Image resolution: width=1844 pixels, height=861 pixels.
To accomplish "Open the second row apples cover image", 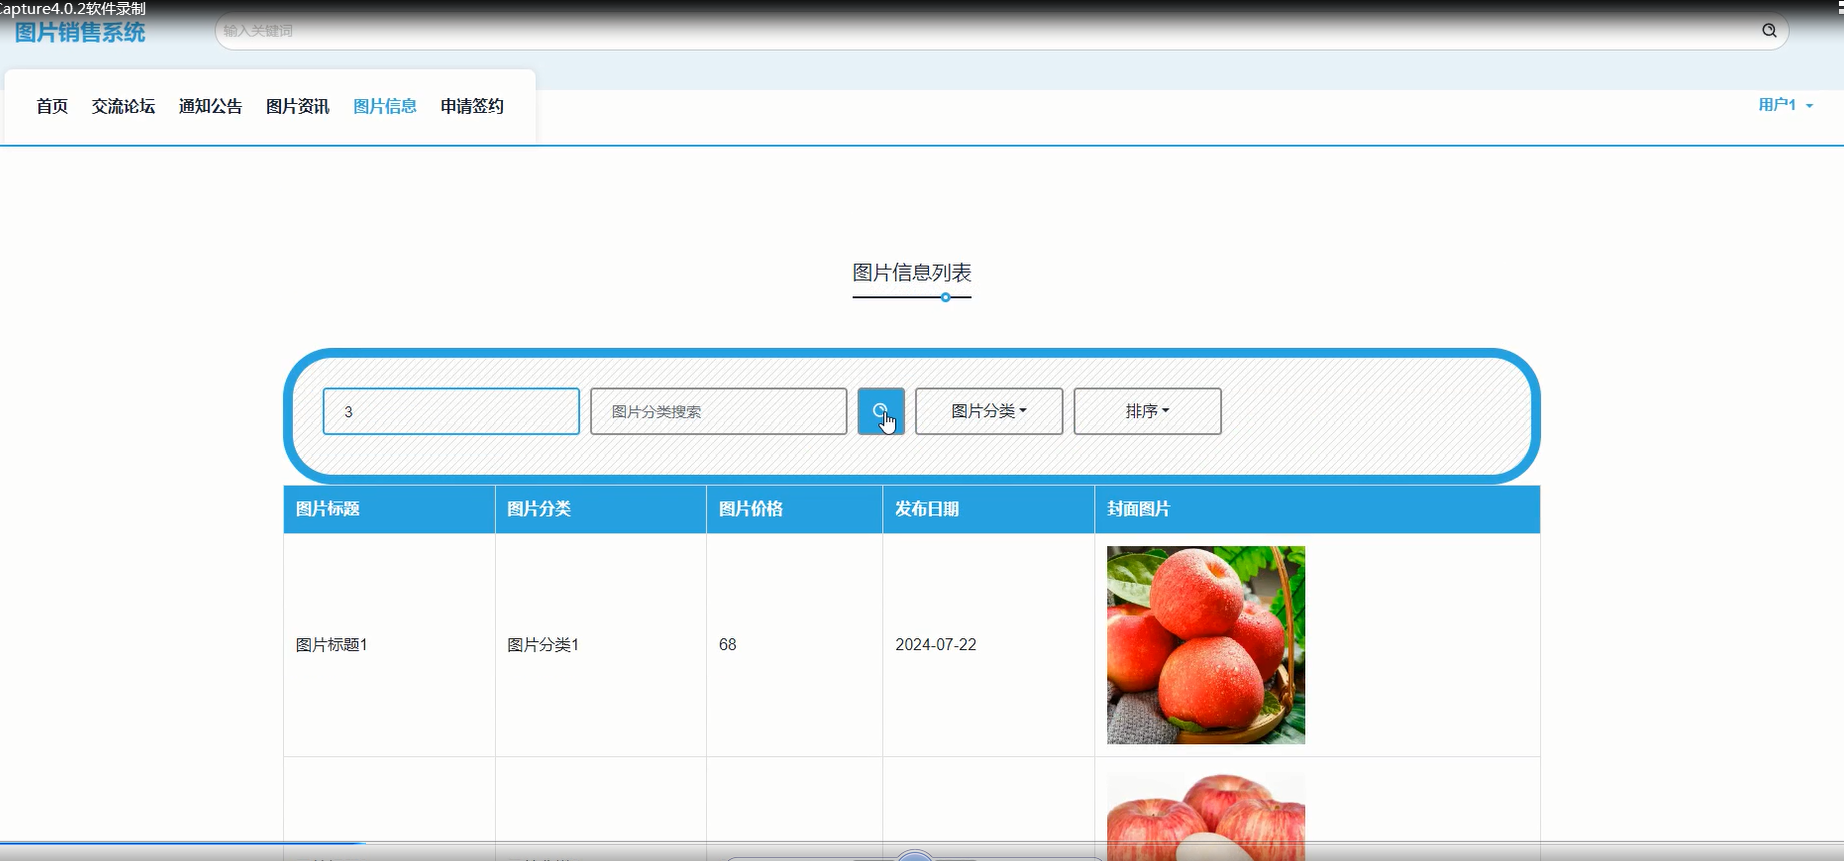I will pyautogui.click(x=1206, y=815).
